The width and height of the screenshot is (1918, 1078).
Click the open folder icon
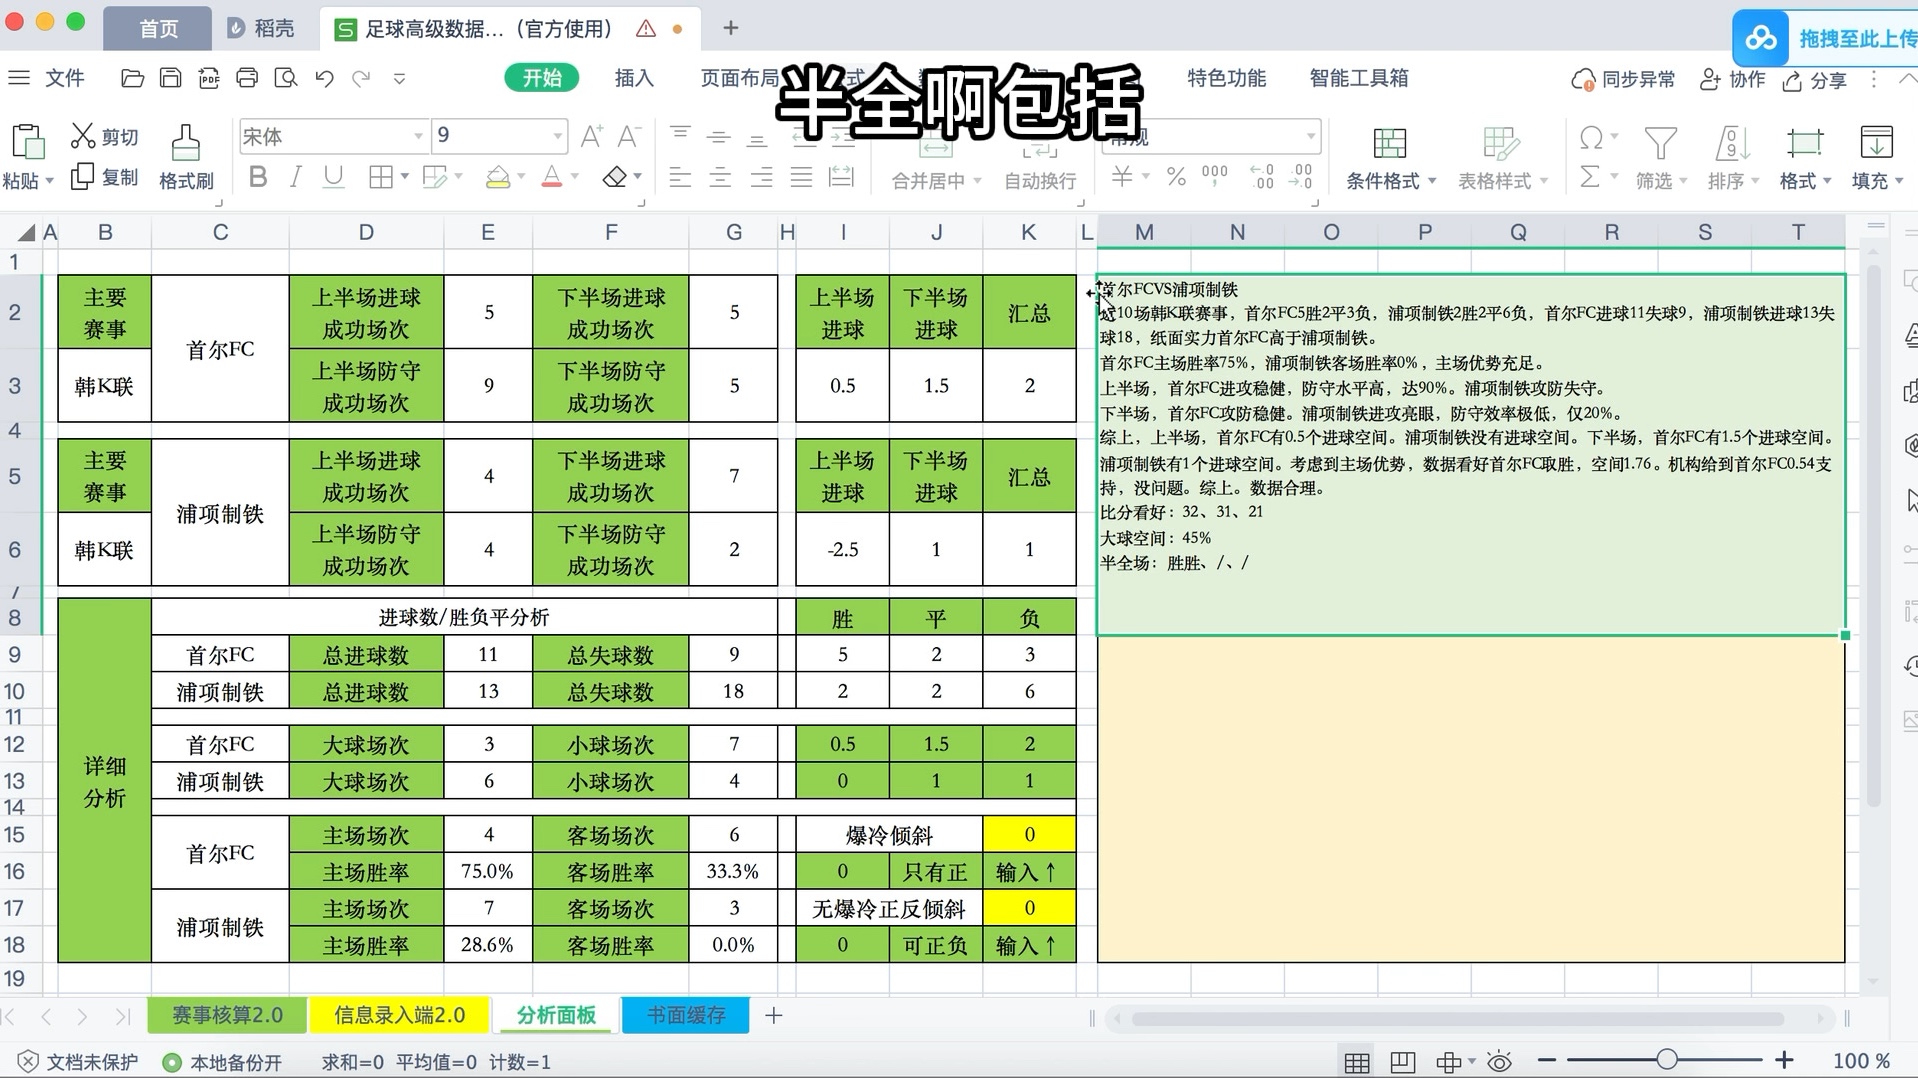click(x=132, y=78)
